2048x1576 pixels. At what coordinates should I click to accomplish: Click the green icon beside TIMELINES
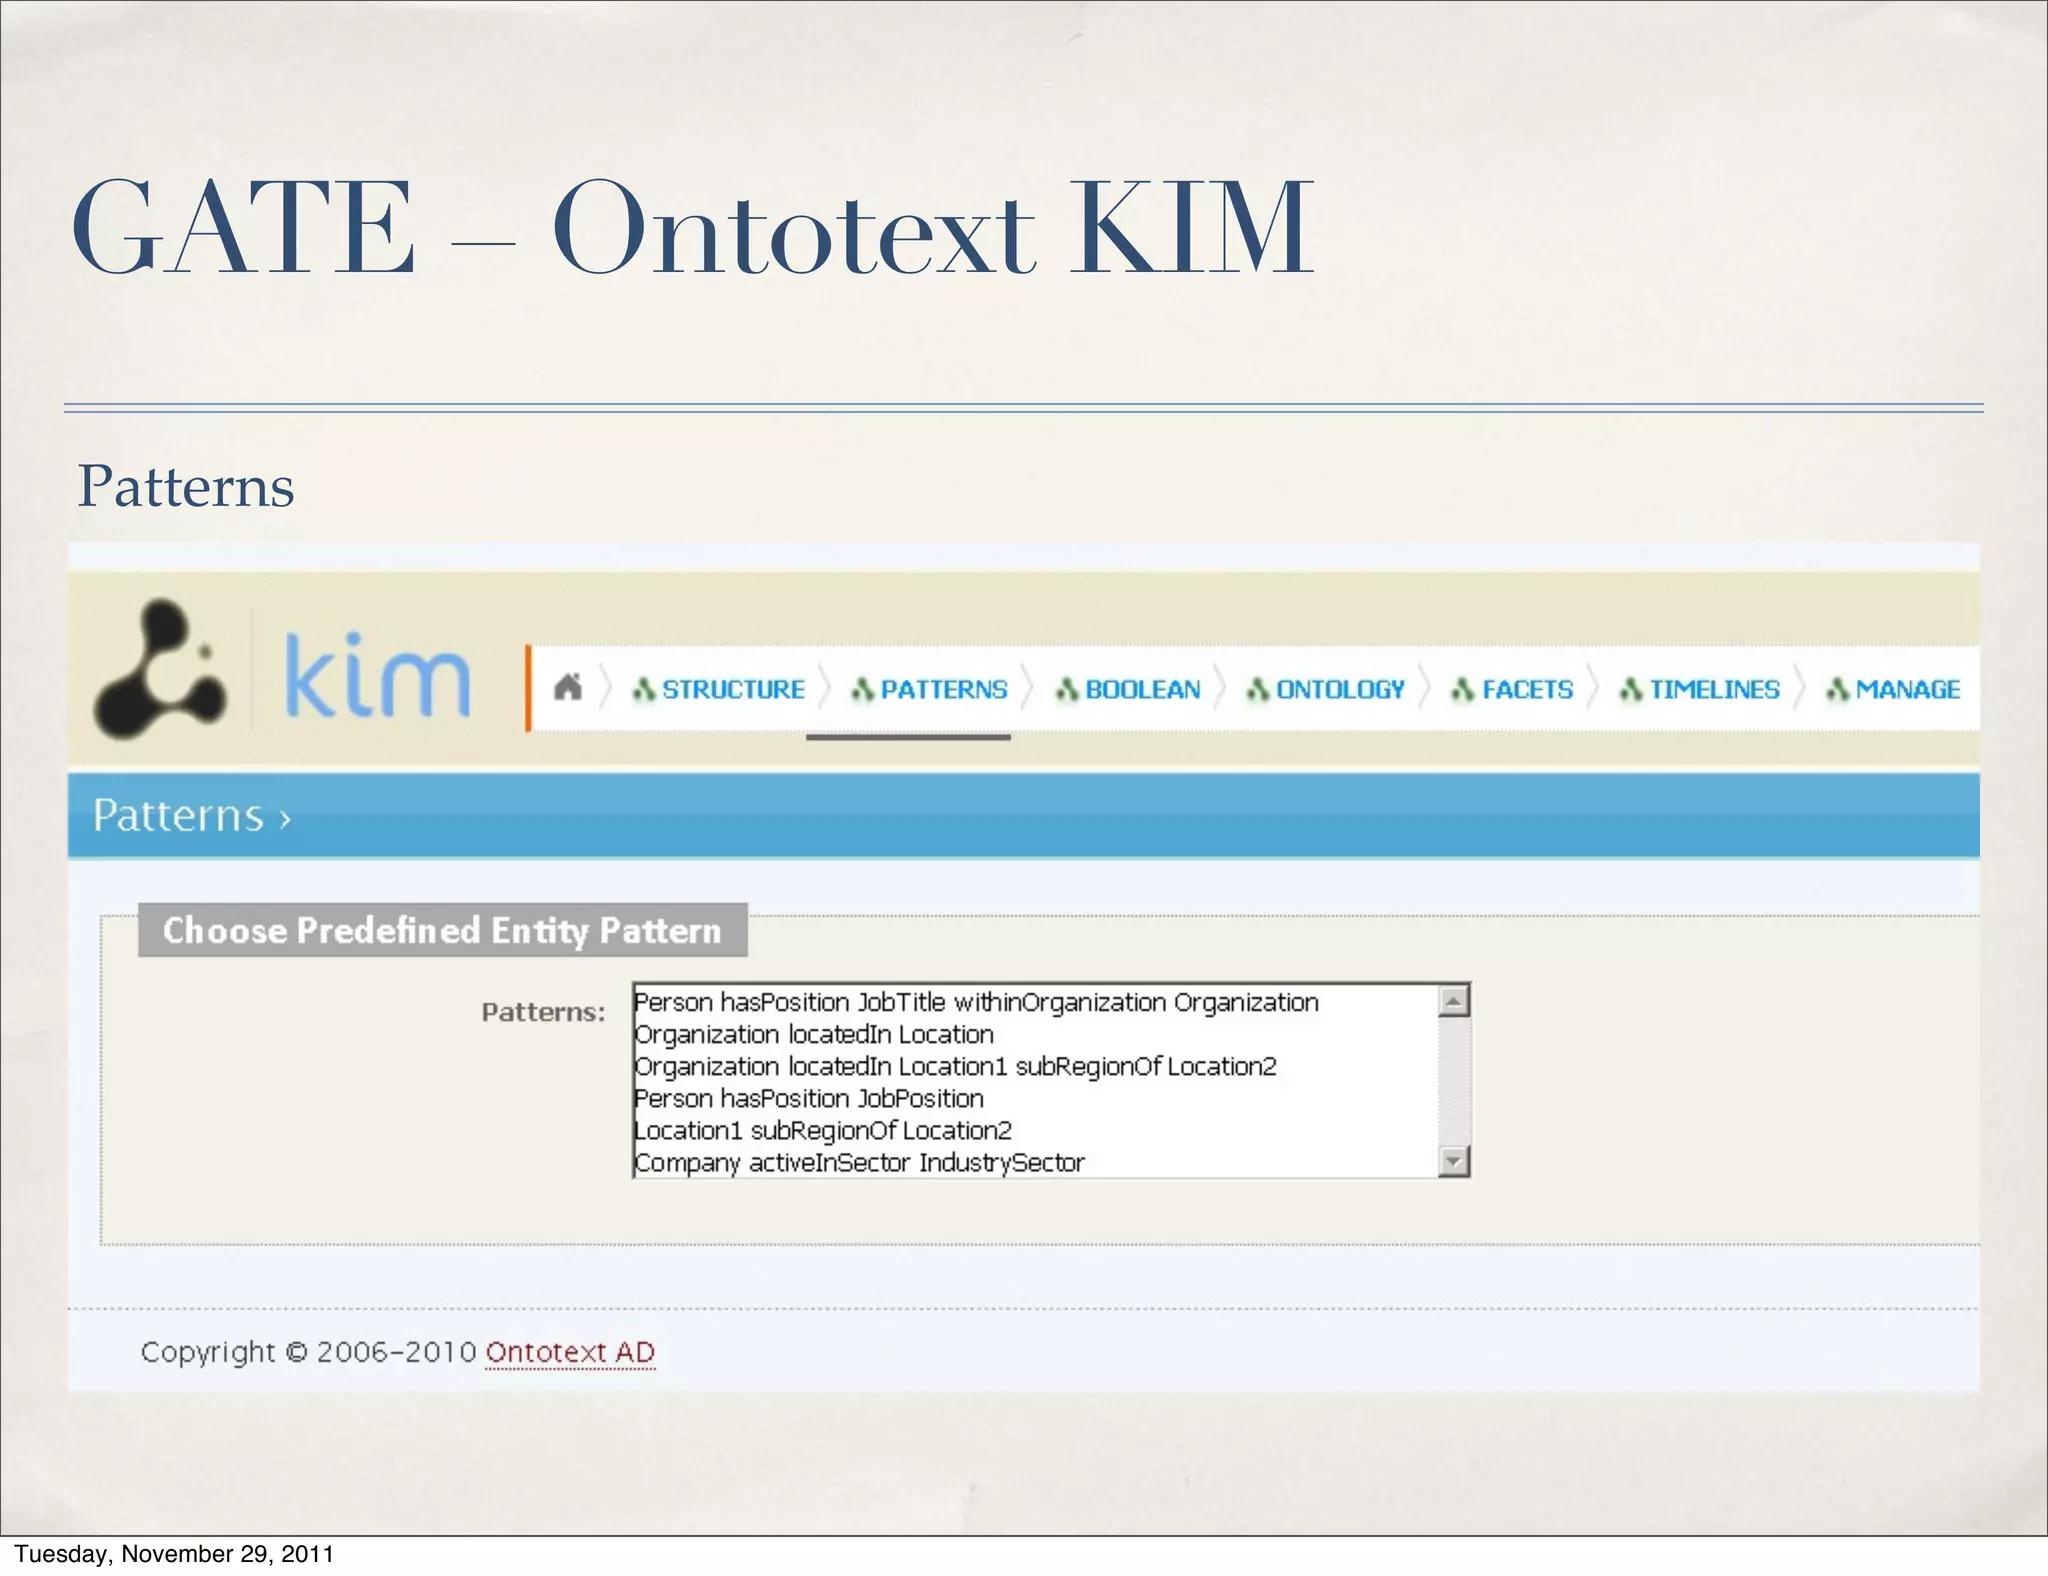tap(1631, 689)
